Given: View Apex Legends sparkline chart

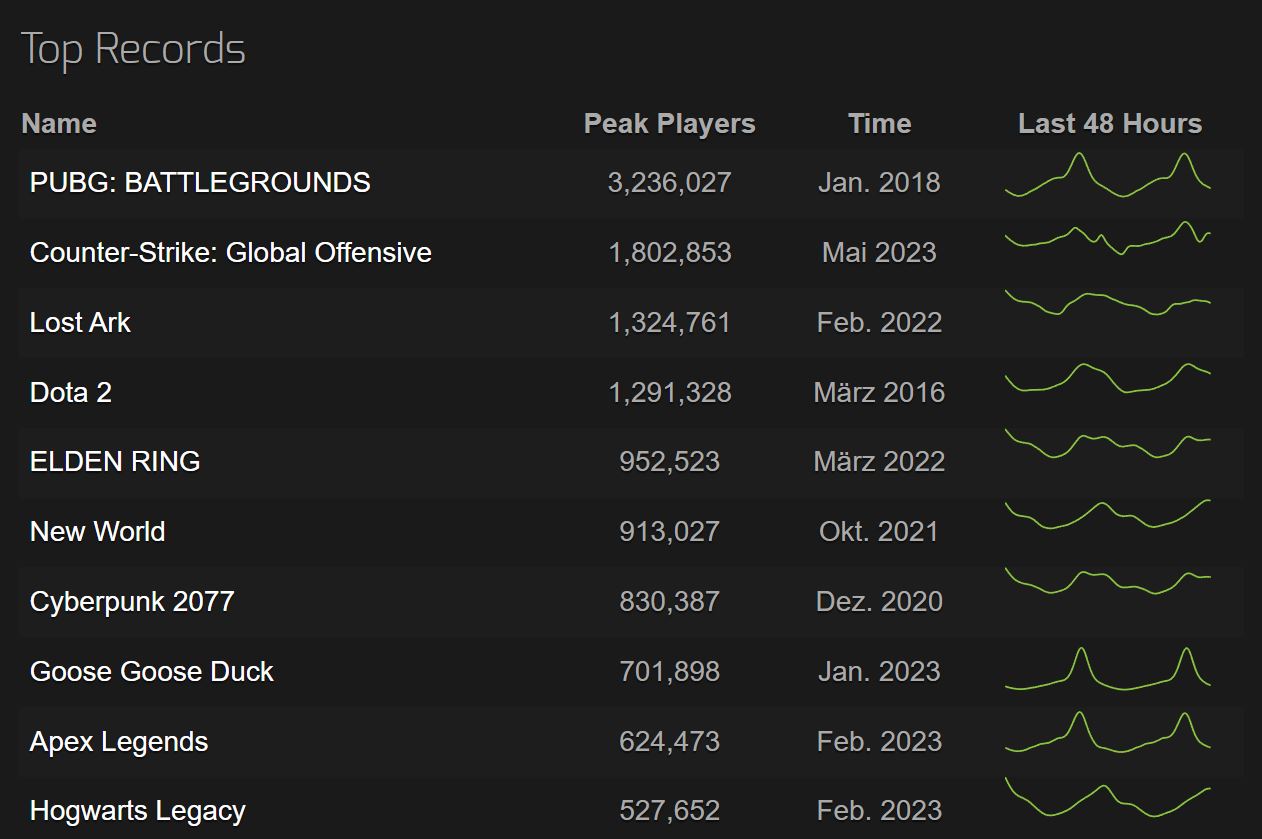Looking at the screenshot, I should (1108, 733).
